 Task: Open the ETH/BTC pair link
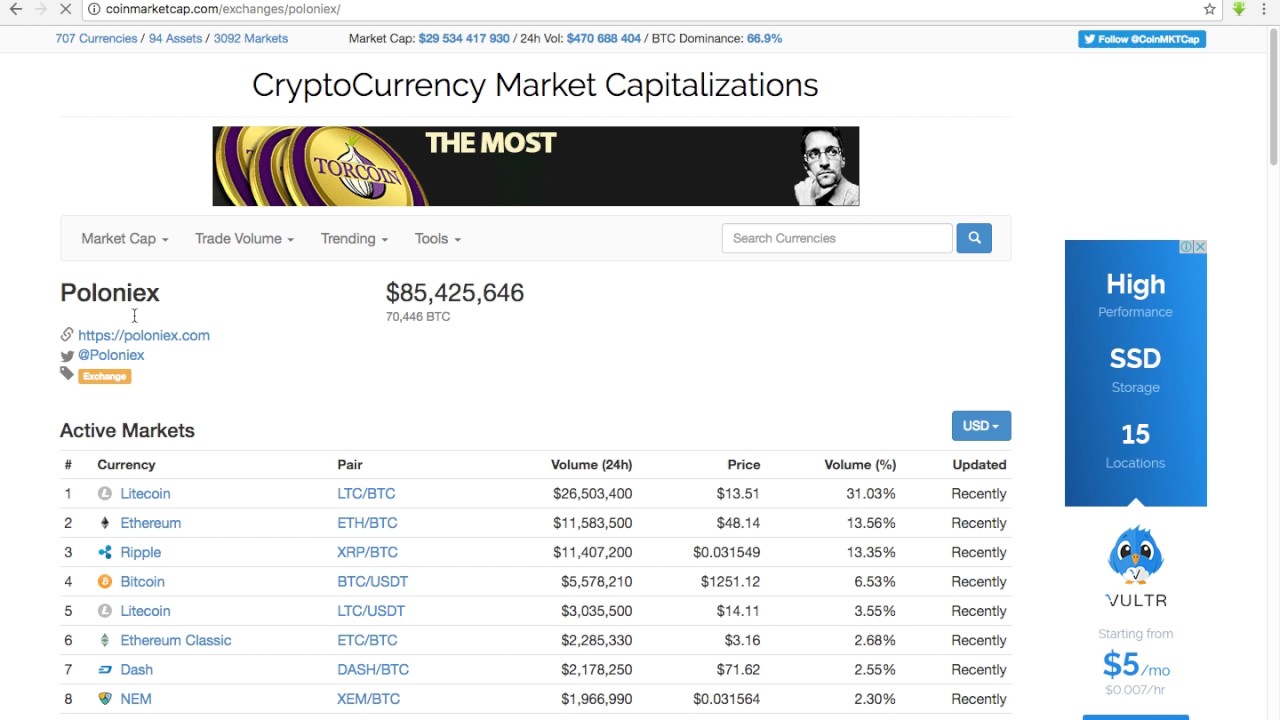click(x=367, y=523)
